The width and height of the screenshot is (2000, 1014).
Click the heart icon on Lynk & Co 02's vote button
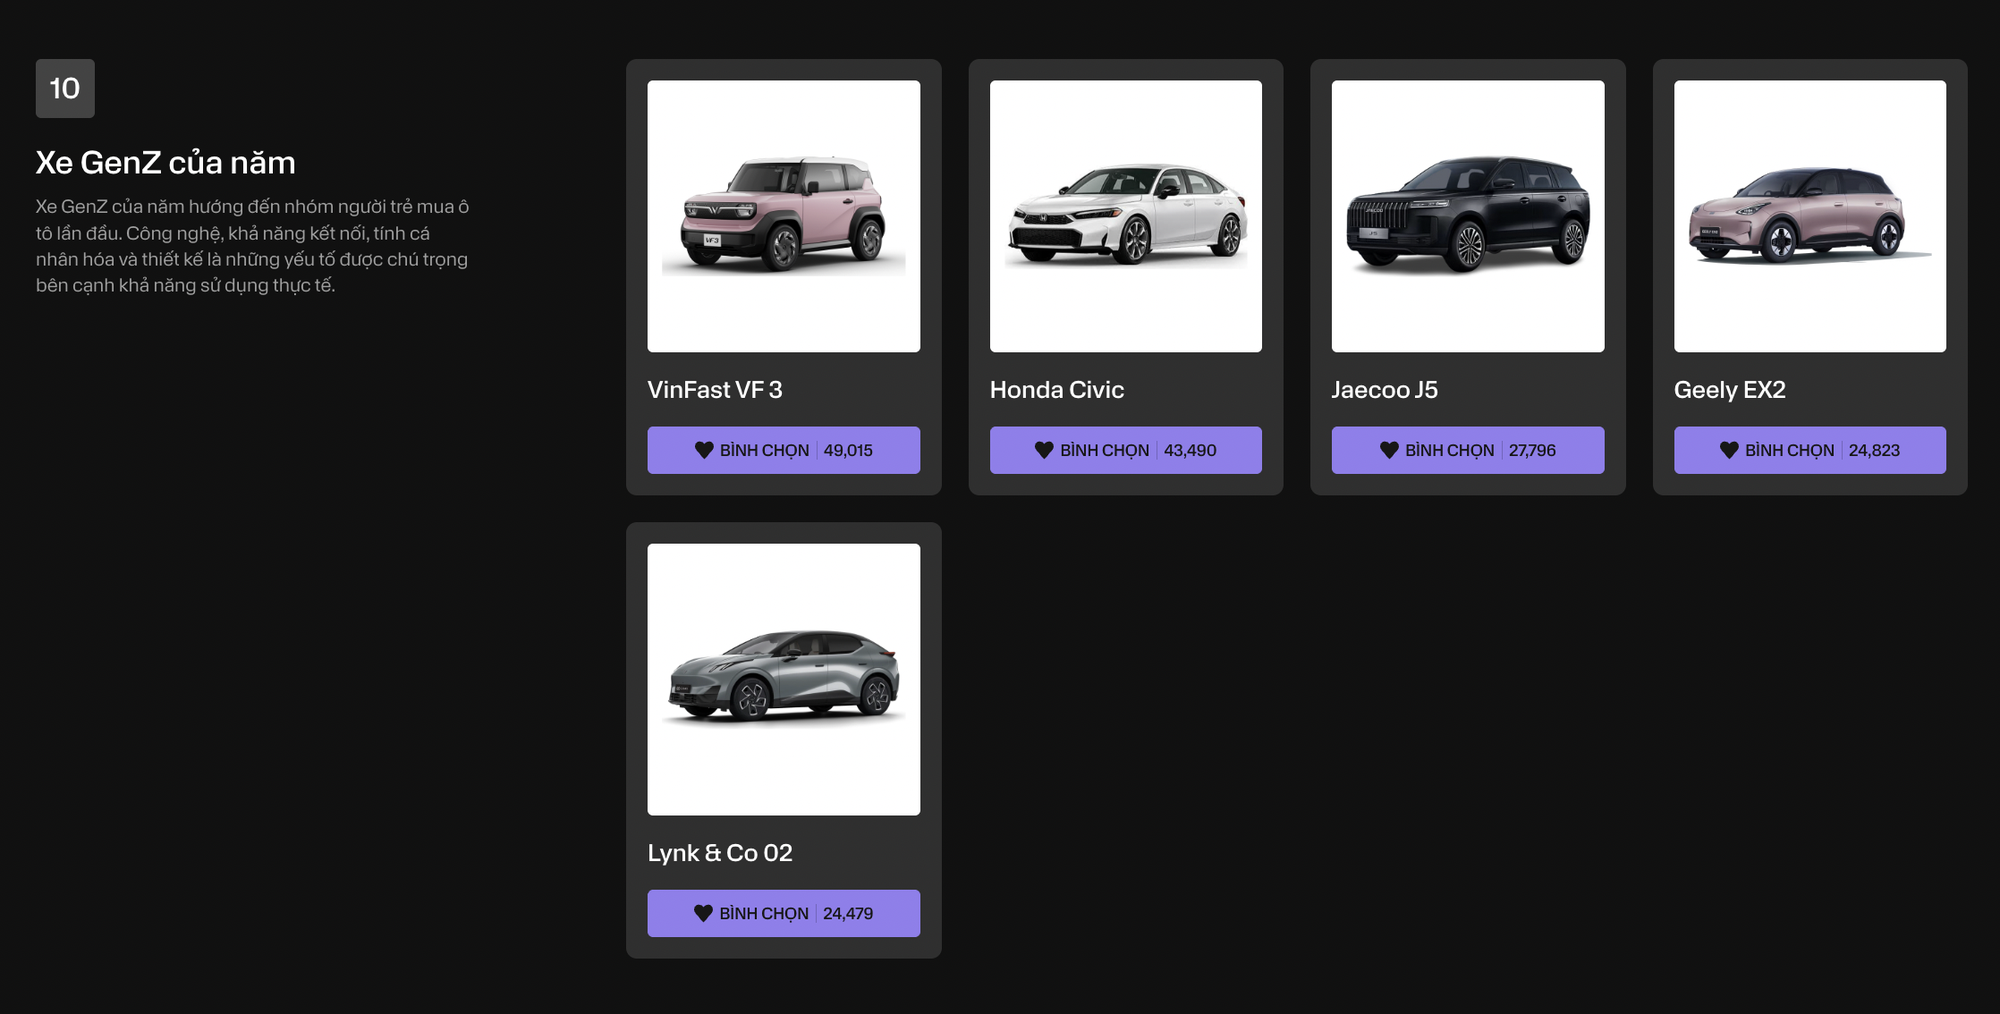pos(703,913)
